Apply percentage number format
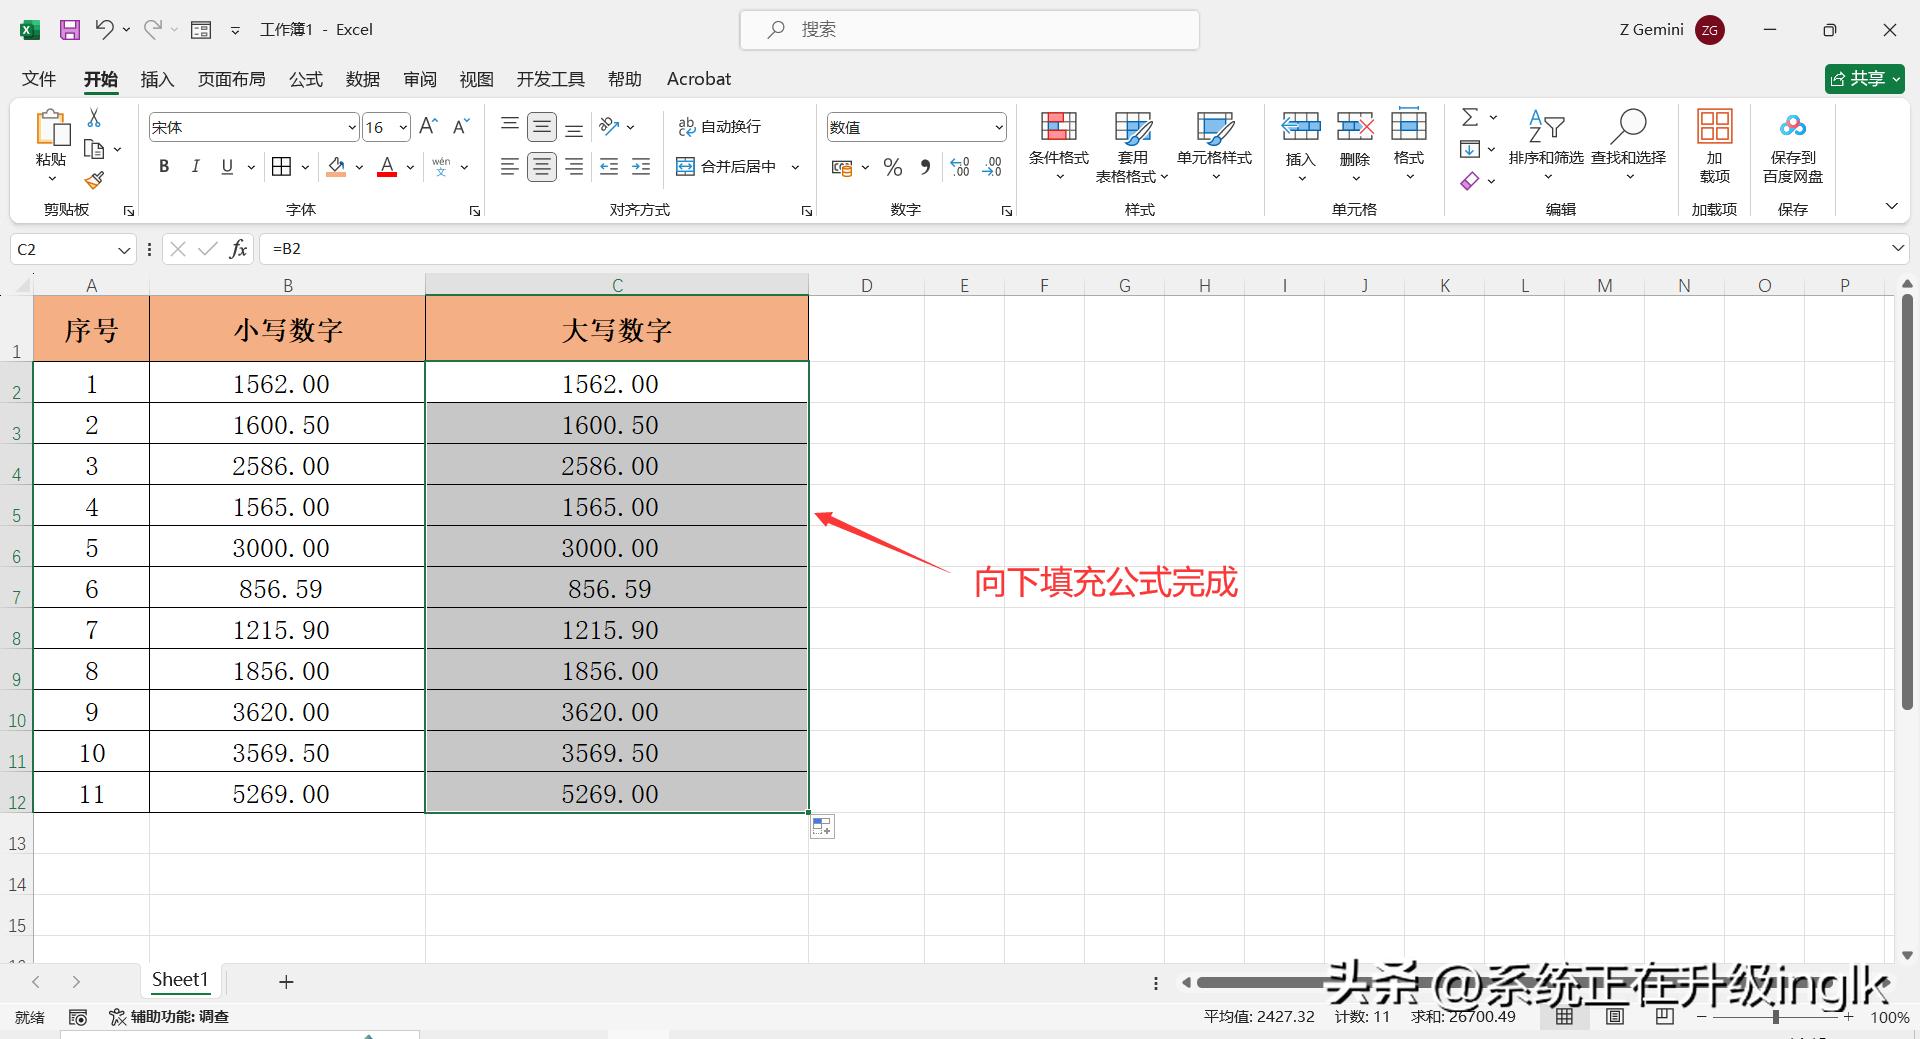This screenshot has height=1039, width=1920. click(892, 166)
